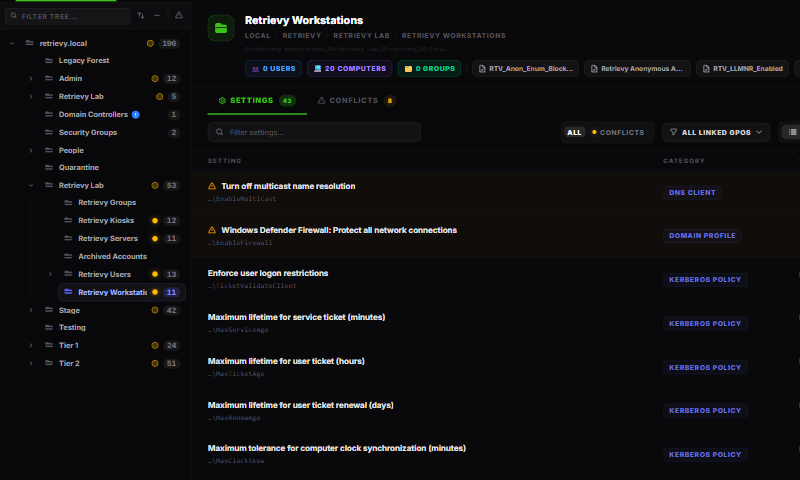Screen dimensions: 800x480
Task: Expand the Stage tree node
Action: point(31,310)
